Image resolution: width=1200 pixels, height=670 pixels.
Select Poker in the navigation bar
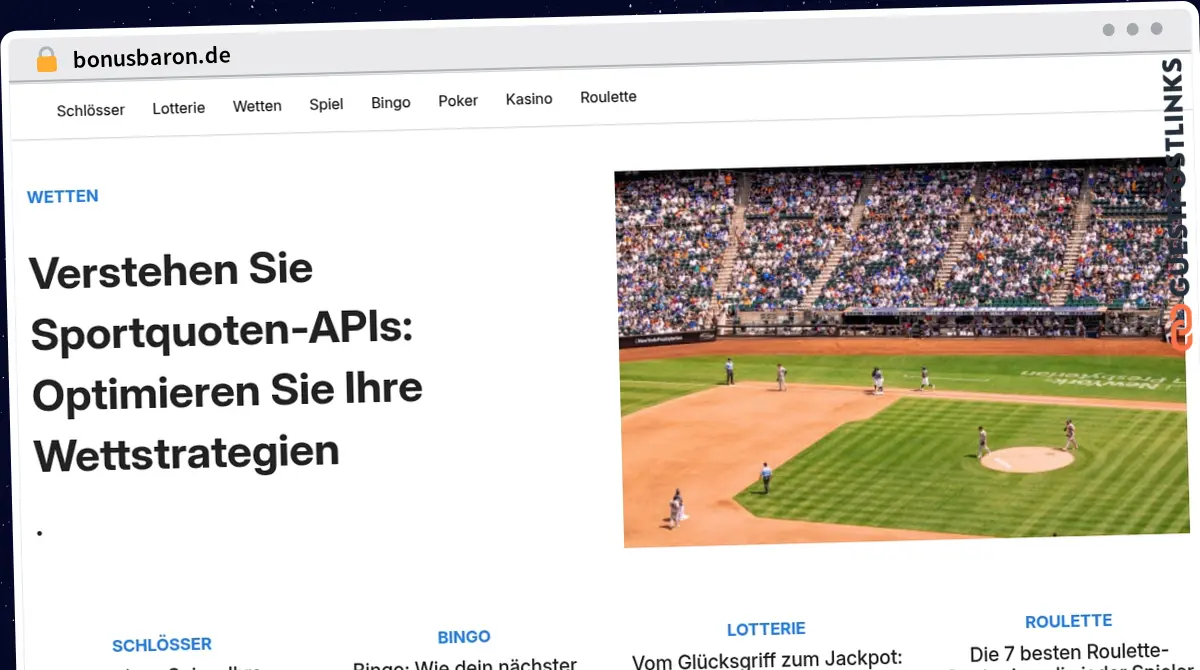point(458,101)
